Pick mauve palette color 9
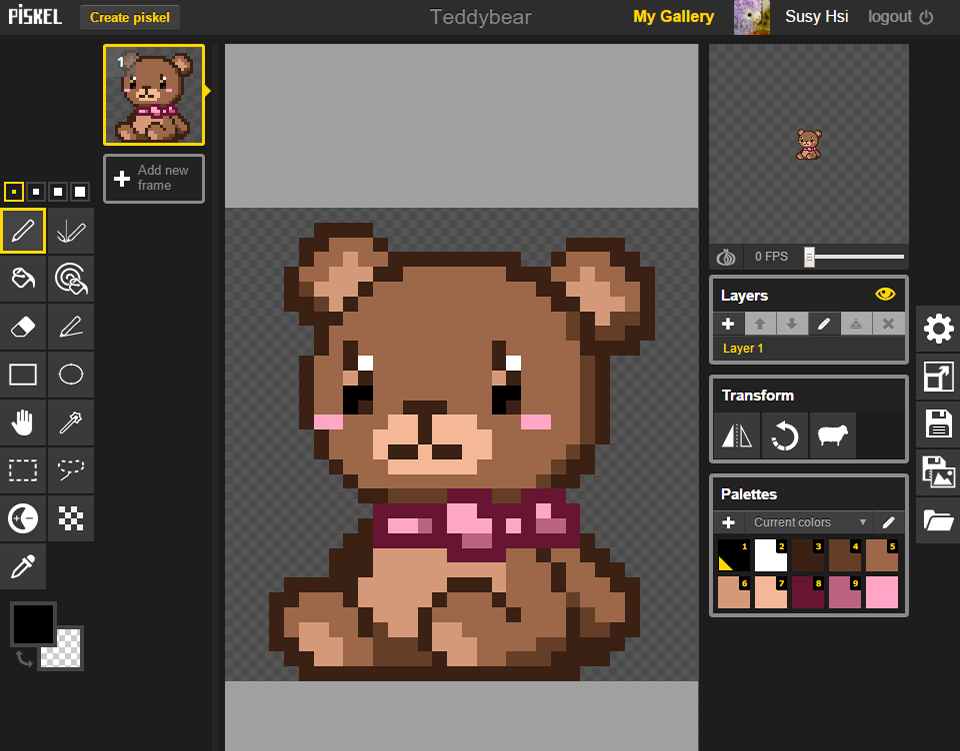Viewport: 960px width, 751px height. (844, 592)
